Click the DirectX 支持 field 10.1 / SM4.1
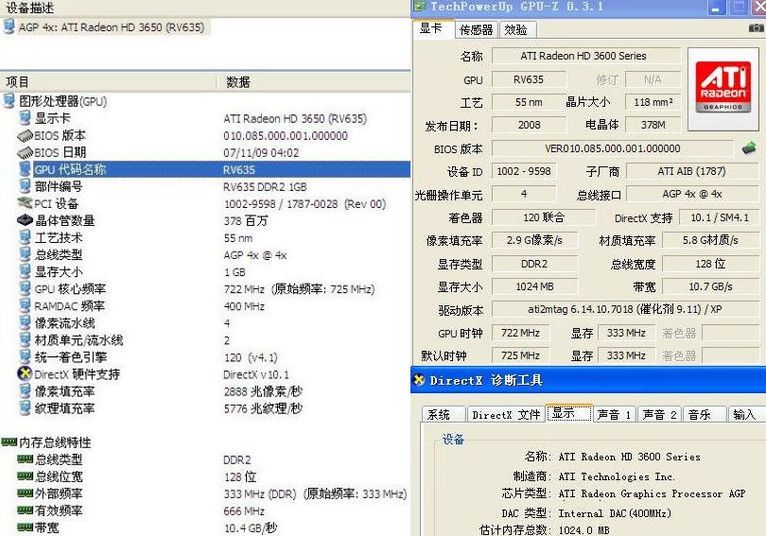 (719, 217)
